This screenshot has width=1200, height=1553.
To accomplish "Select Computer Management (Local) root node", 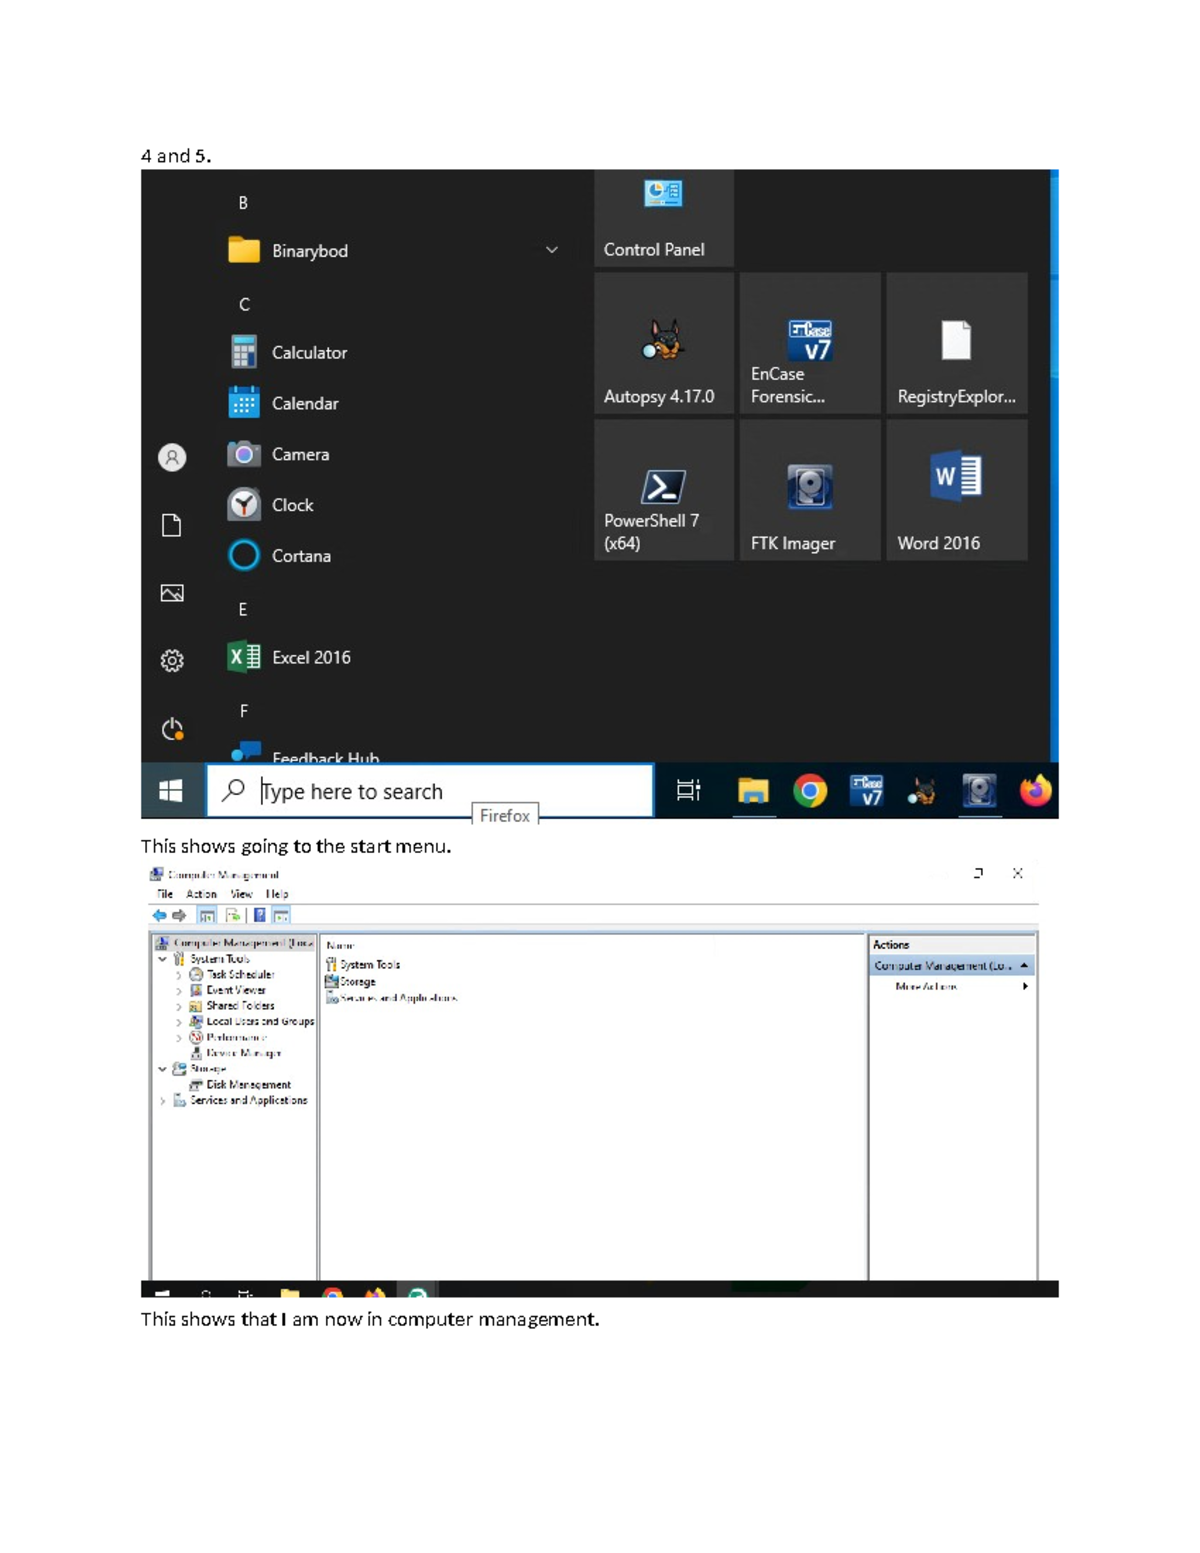I will [x=235, y=943].
